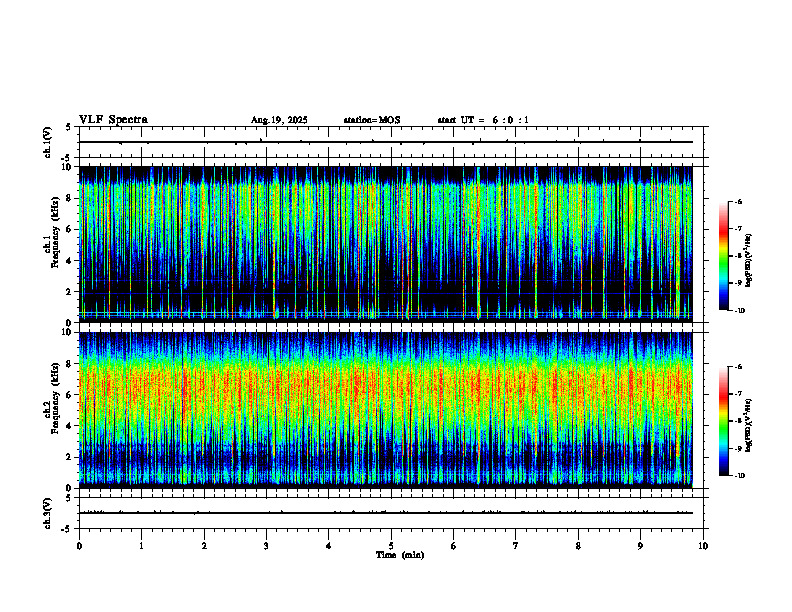Viewport: 792px width, 612px height.
Task: Select the "Aug.19, 2025" date text
Action: pyautogui.click(x=279, y=120)
